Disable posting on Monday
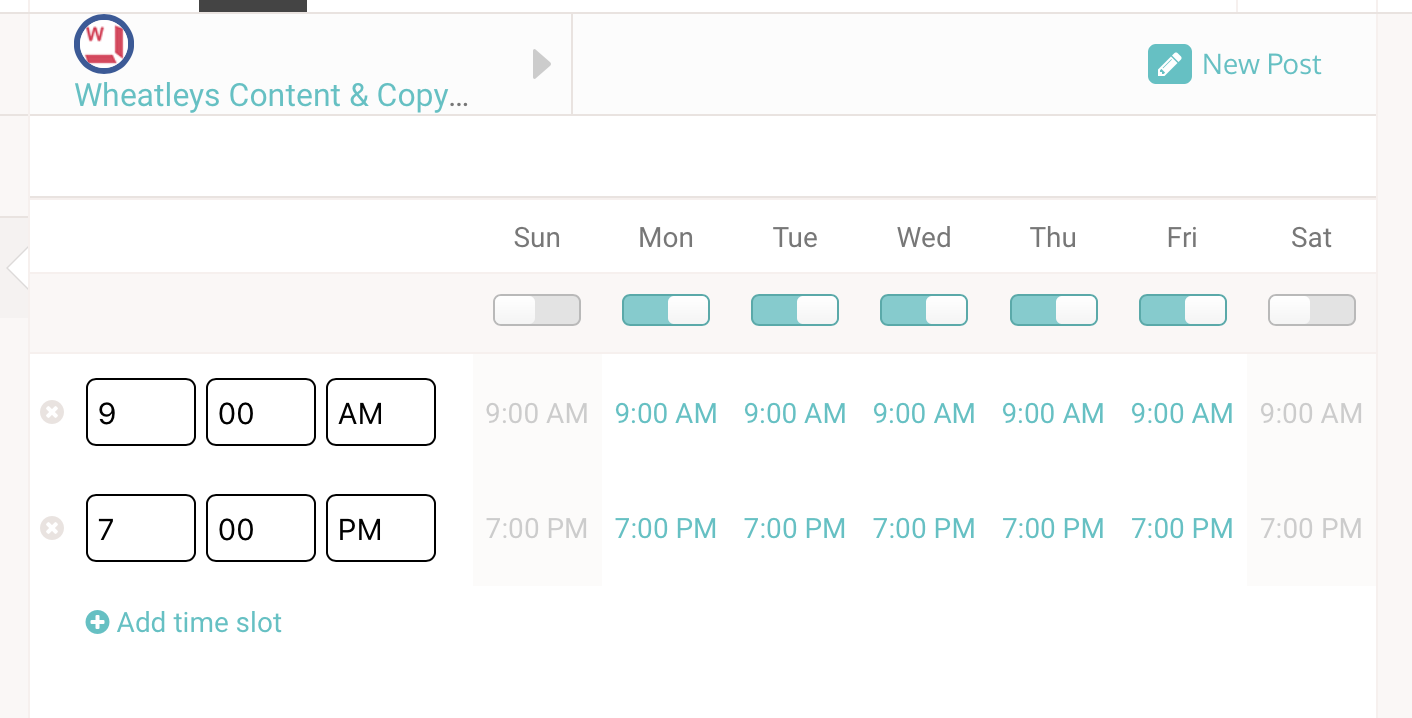The width and height of the screenshot is (1412, 718). click(666, 310)
